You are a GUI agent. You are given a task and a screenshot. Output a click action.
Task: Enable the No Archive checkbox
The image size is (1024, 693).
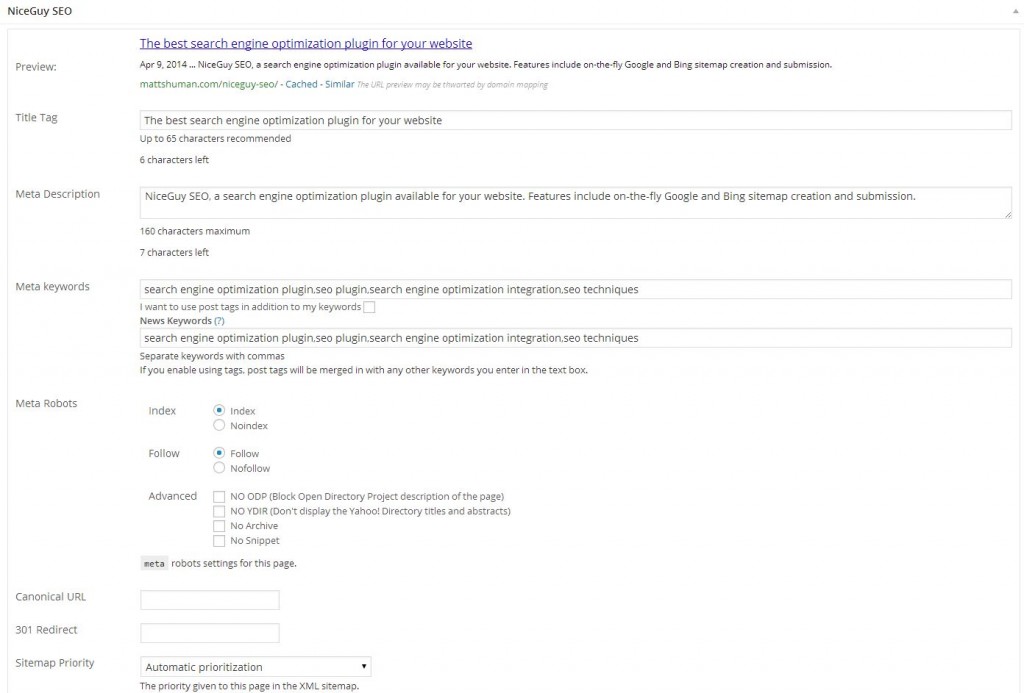[x=219, y=526]
